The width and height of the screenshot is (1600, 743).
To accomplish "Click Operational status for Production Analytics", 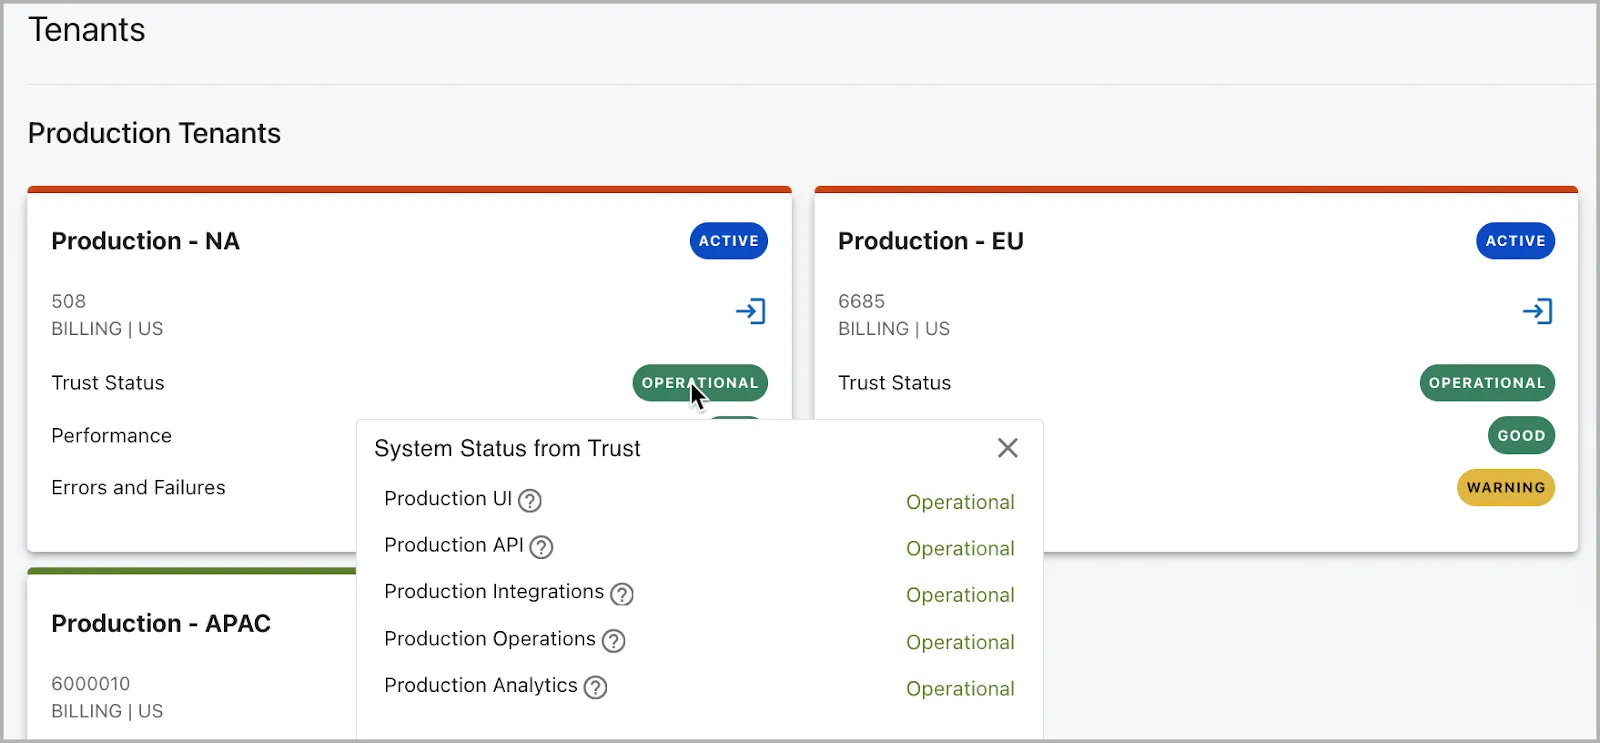I will click(x=960, y=688).
